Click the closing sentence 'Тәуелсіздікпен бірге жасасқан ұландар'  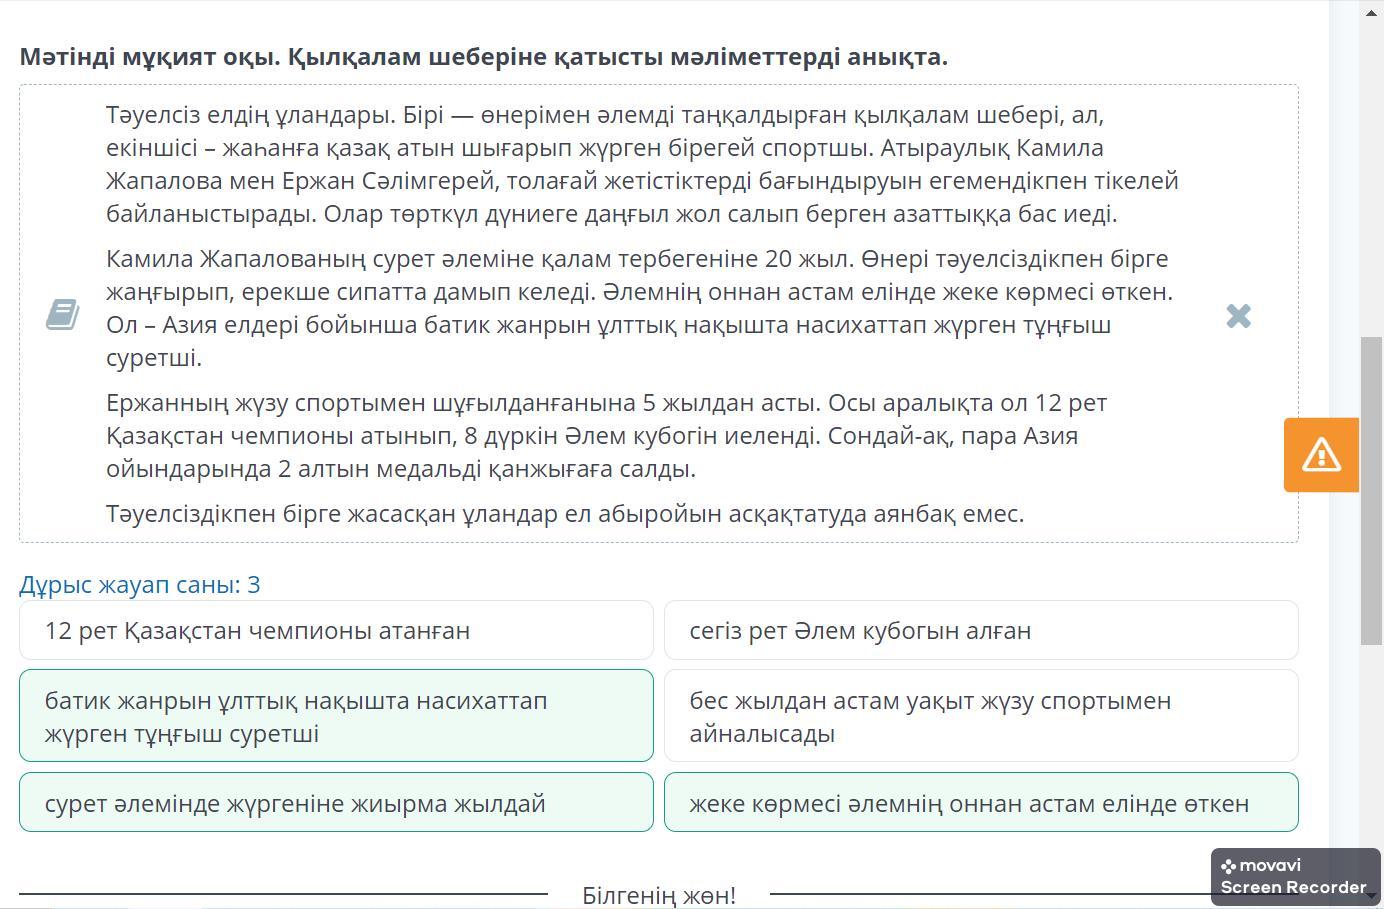click(x=565, y=514)
